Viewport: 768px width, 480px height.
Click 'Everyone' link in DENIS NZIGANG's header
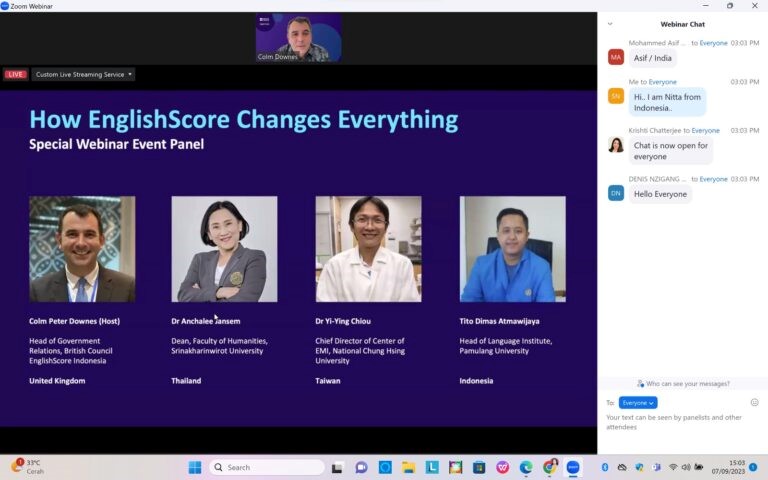713,179
